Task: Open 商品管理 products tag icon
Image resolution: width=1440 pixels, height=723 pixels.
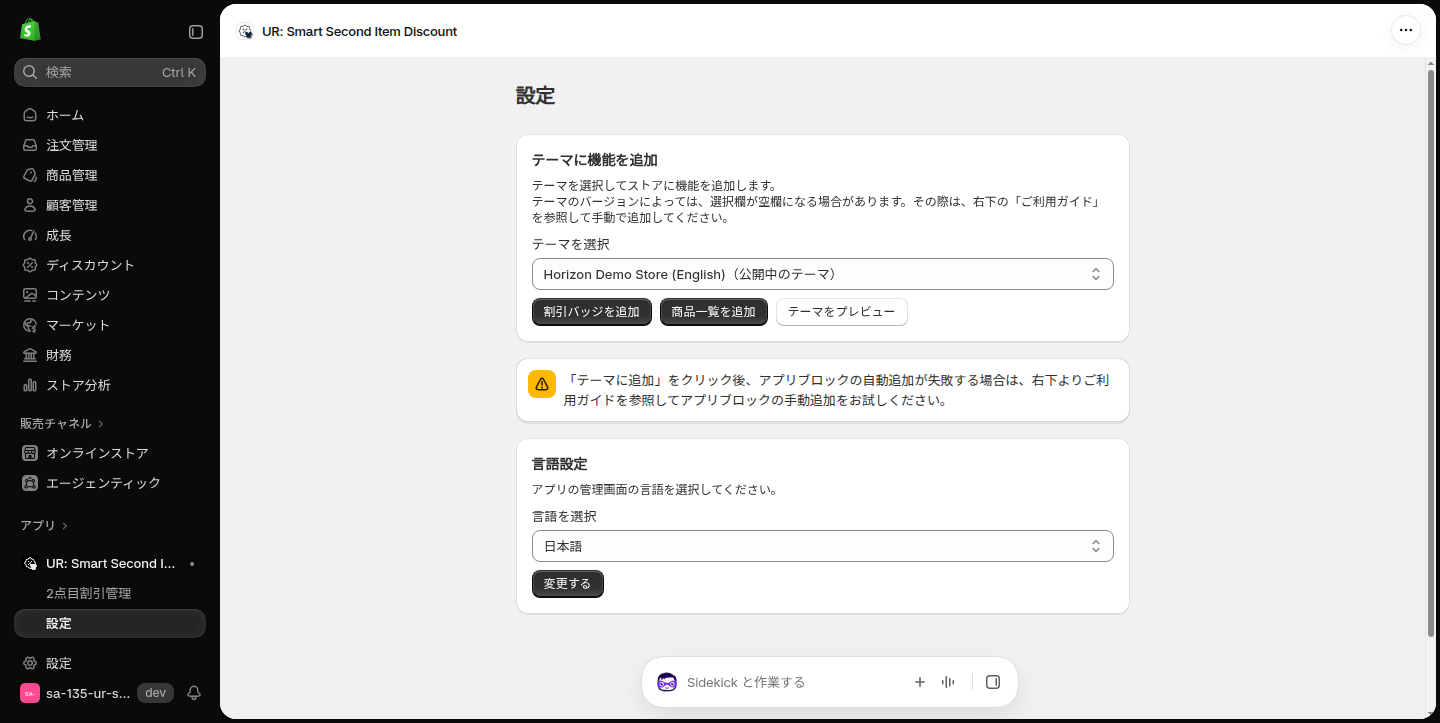Action: [x=30, y=175]
